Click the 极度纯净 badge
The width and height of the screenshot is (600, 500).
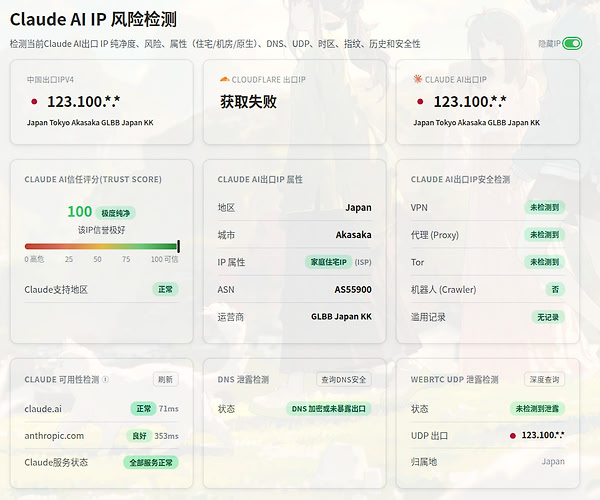(116, 213)
